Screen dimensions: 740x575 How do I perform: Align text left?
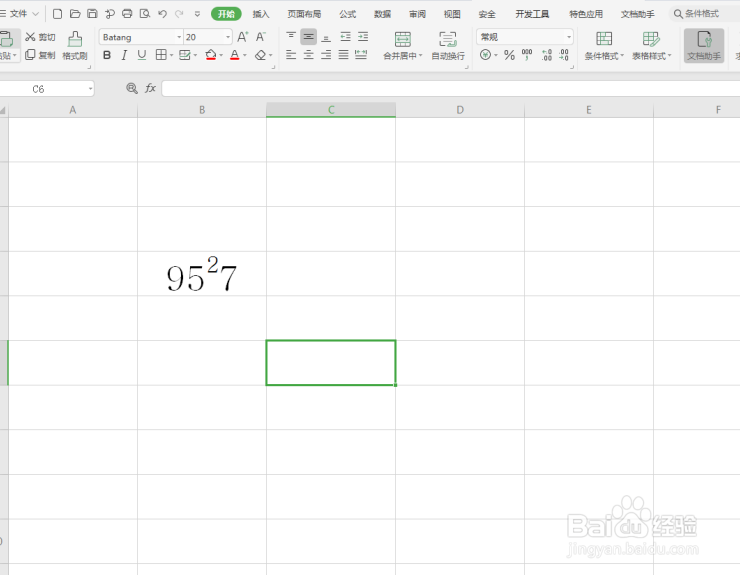click(x=291, y=55)
